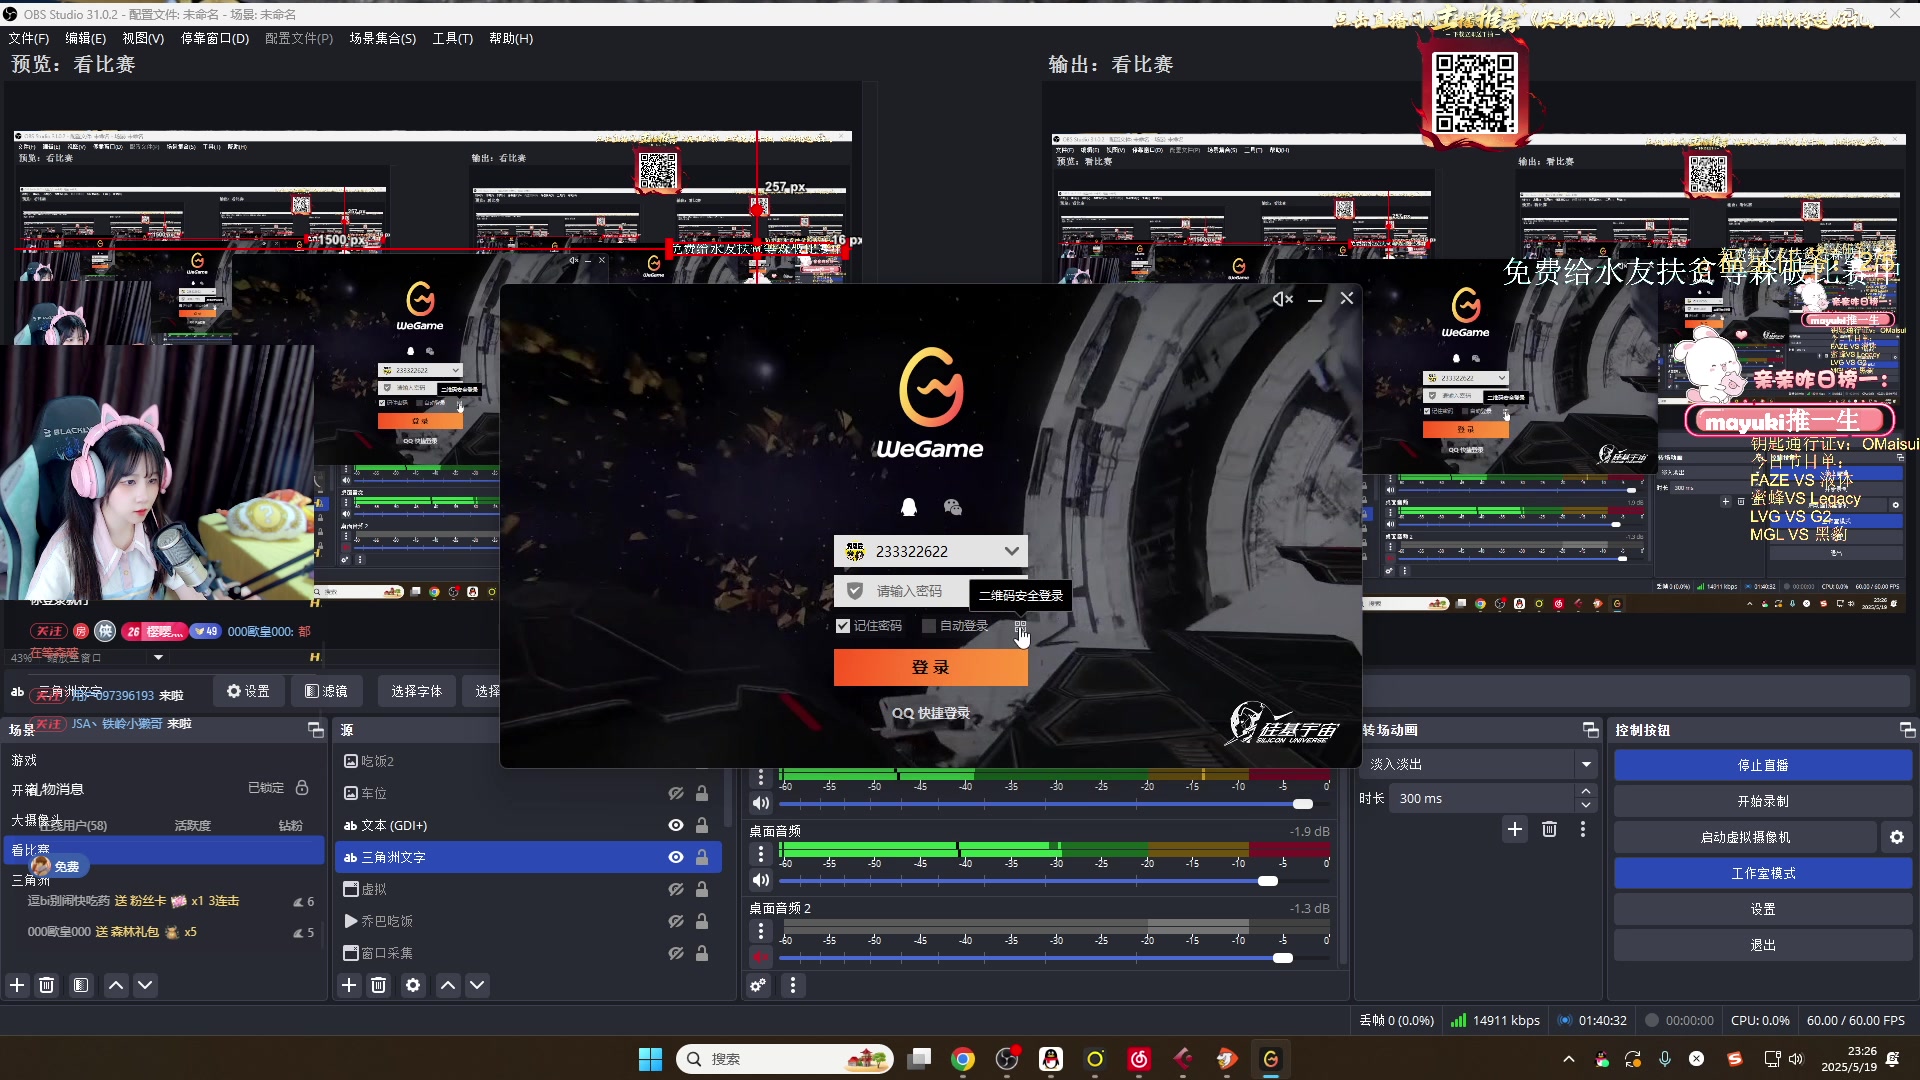Screen dimensions: 1920x1080
Task: Toggle the 自动登录 checkbox in WeGame
Action: tap(929, 626)
